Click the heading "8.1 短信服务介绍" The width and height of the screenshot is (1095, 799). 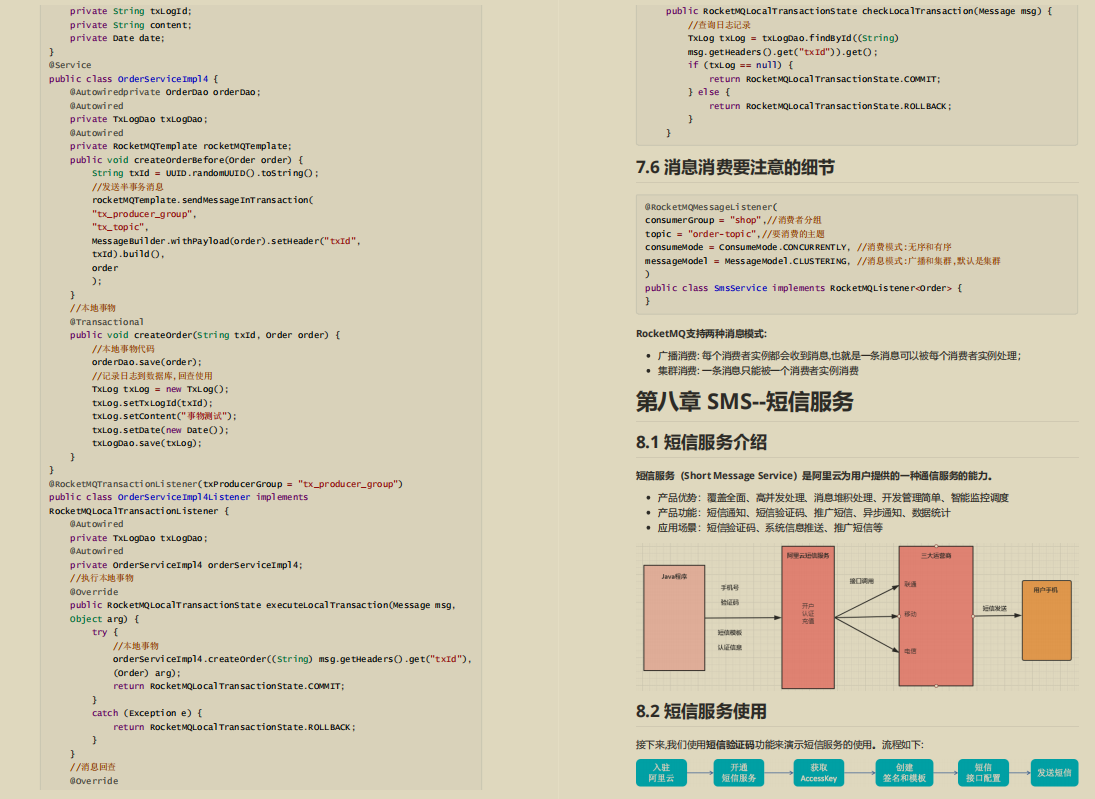click(x=701, y=442)
